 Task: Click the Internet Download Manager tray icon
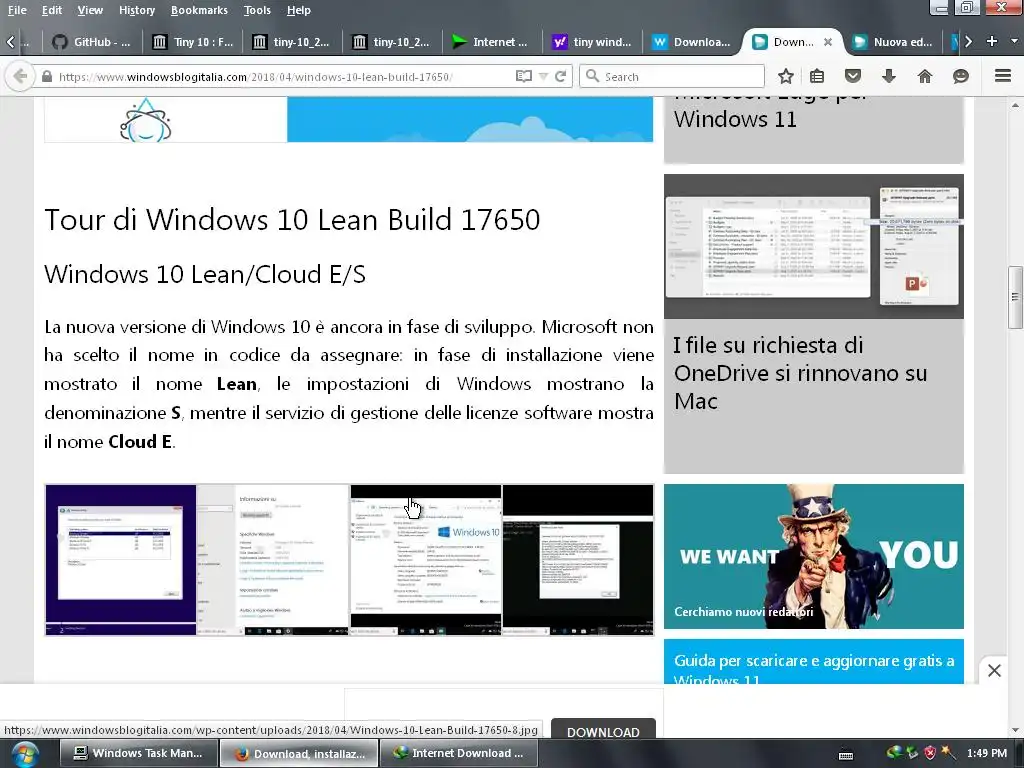[x=894, y=753]
